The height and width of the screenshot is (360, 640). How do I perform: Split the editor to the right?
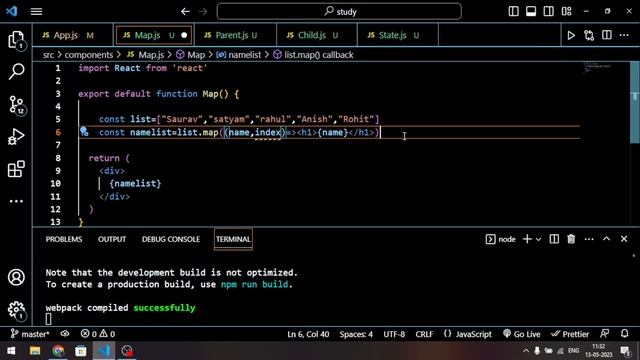pyautogui.click(x=607, y=35)
